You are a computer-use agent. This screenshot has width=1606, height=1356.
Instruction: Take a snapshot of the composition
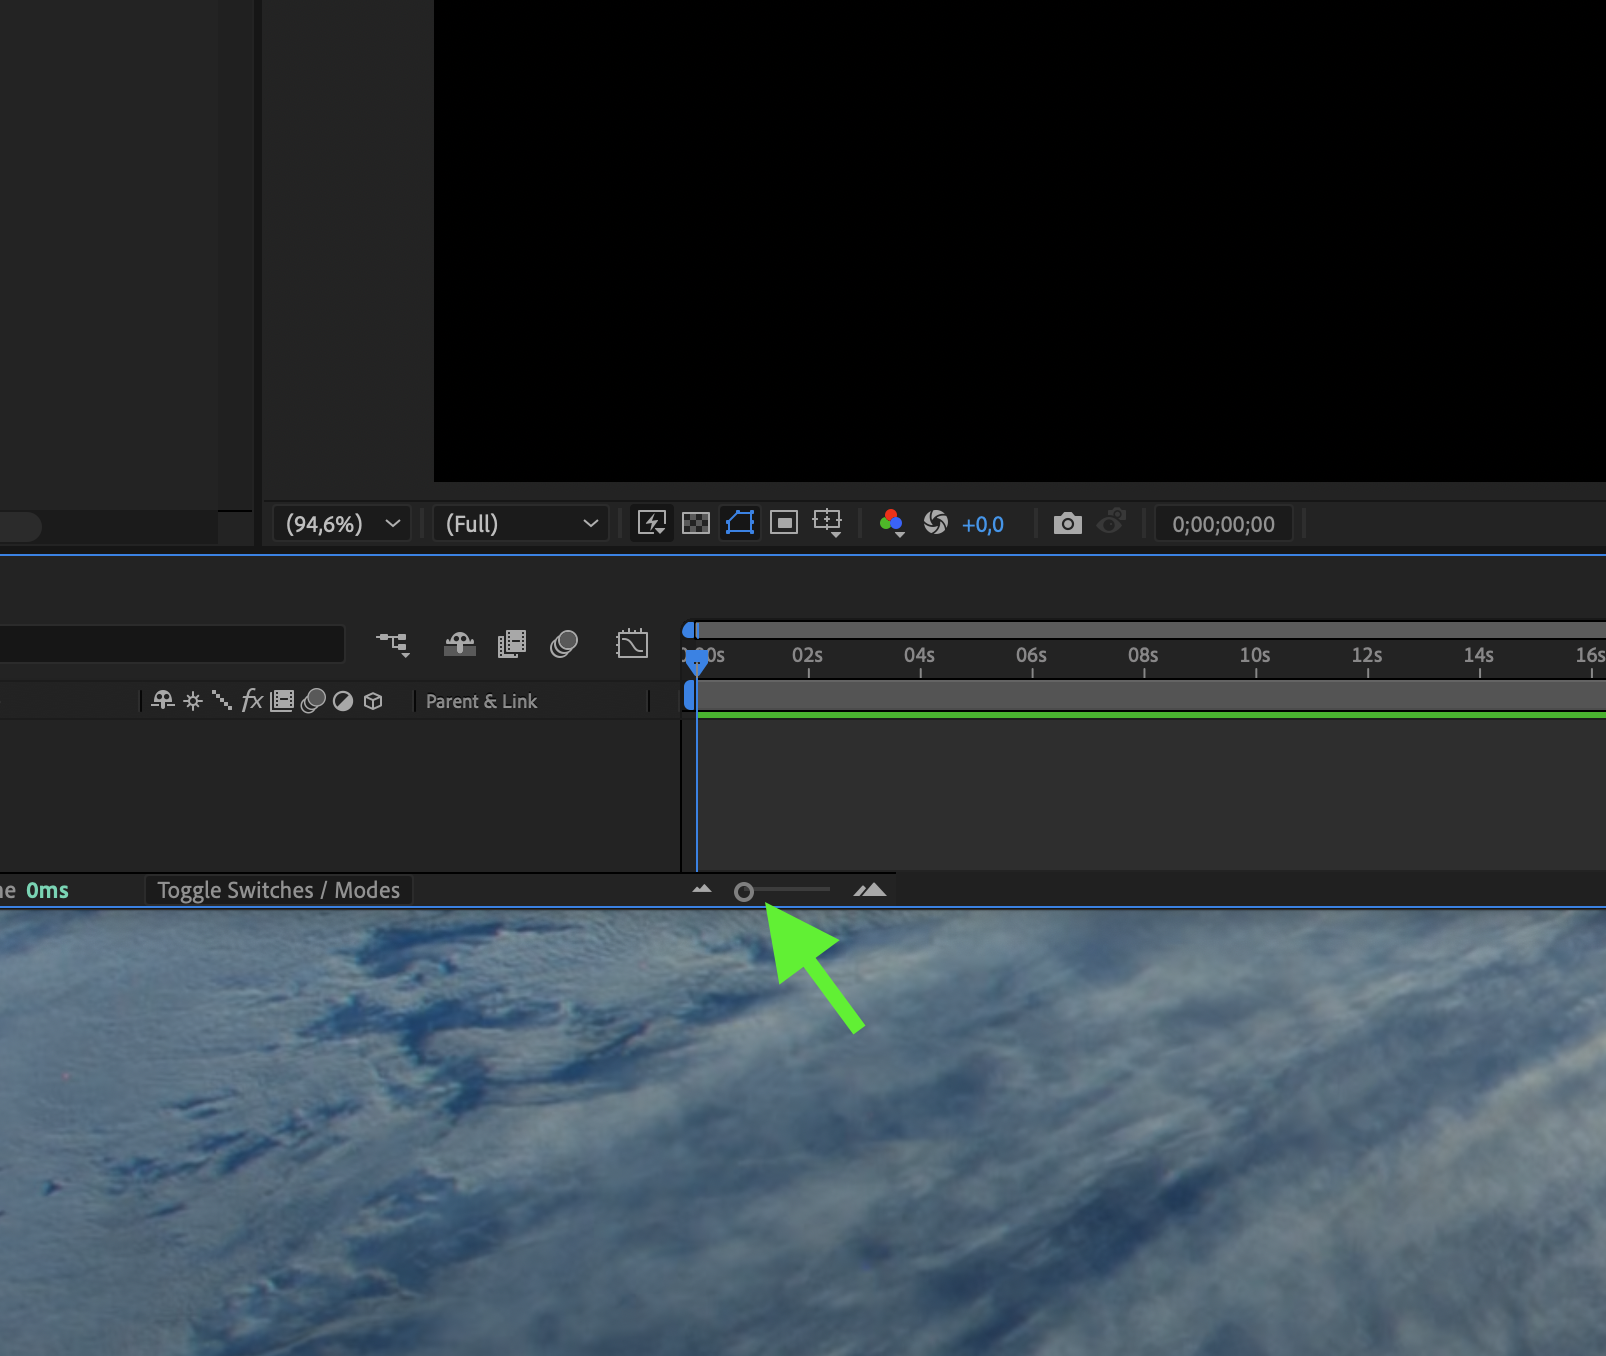(1067, 523)
